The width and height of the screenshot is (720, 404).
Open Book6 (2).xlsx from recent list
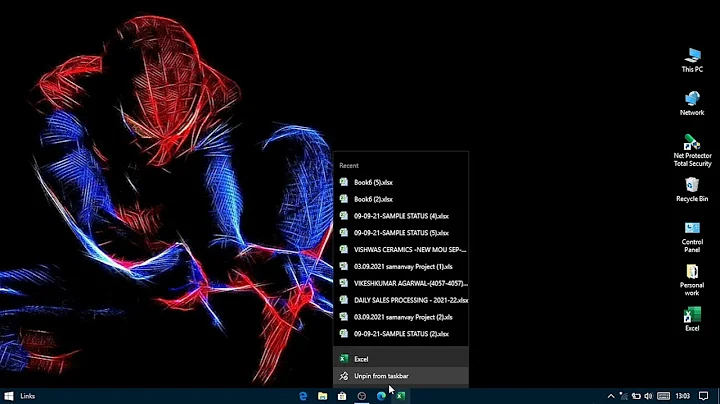tap(400, 199)
